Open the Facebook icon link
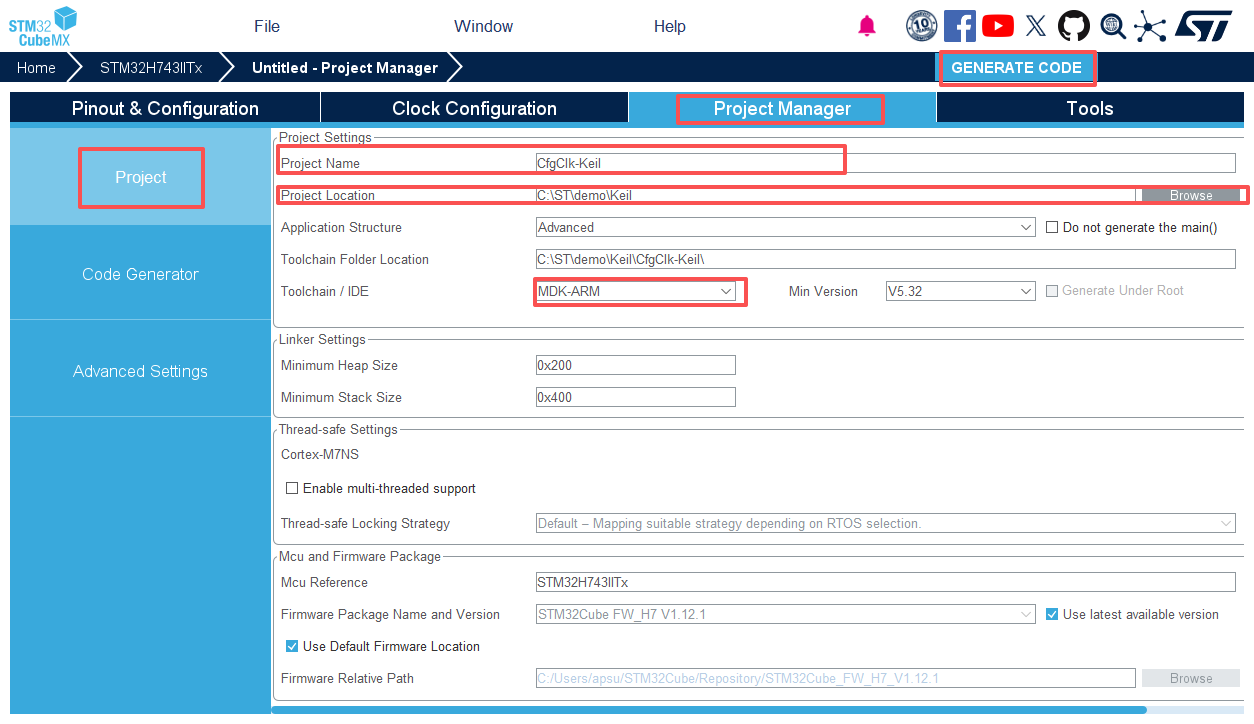1254x724 pixels. point(960,26)
